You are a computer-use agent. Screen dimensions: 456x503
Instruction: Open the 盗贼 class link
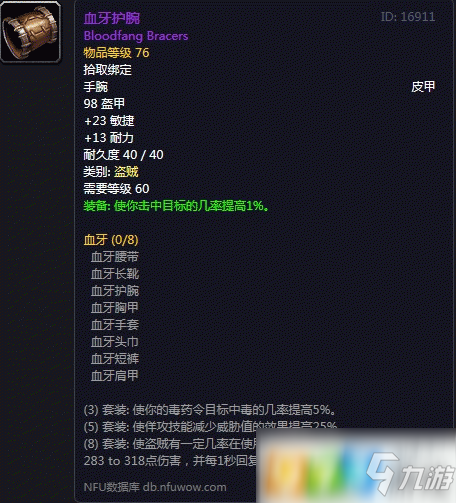(x=126, y=172)
